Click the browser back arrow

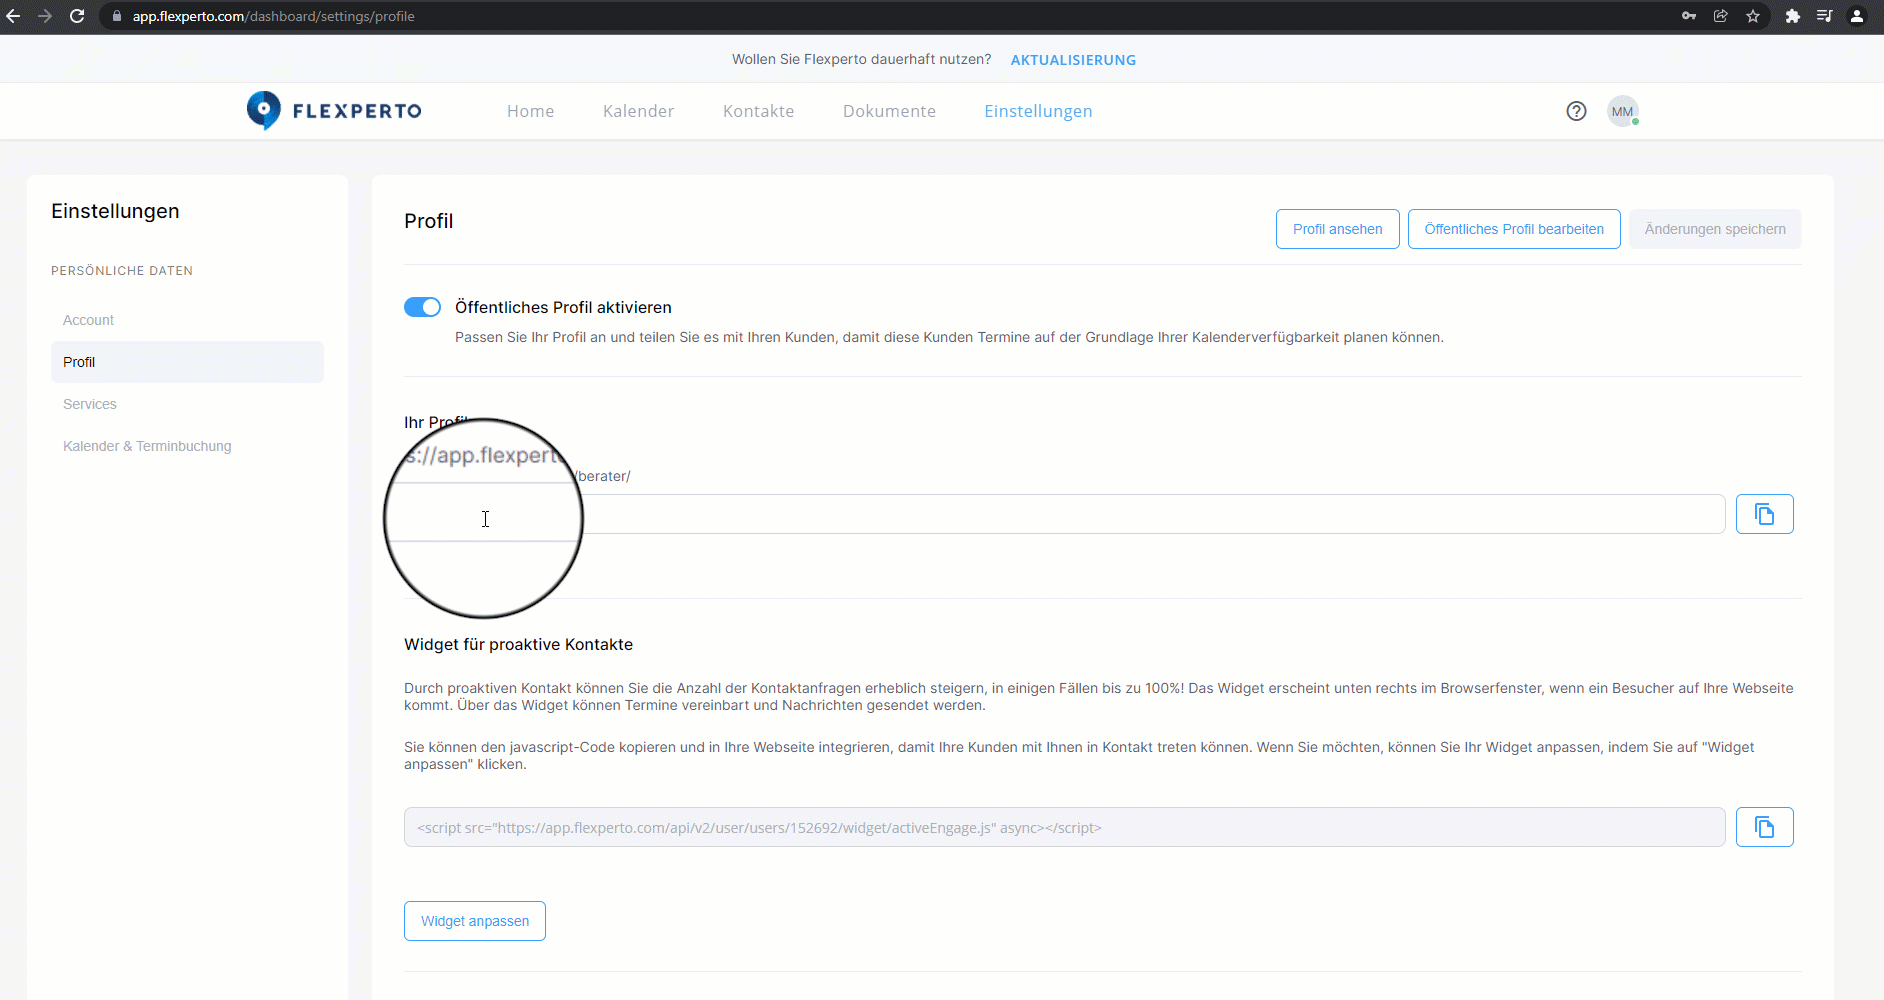[13, 16]
